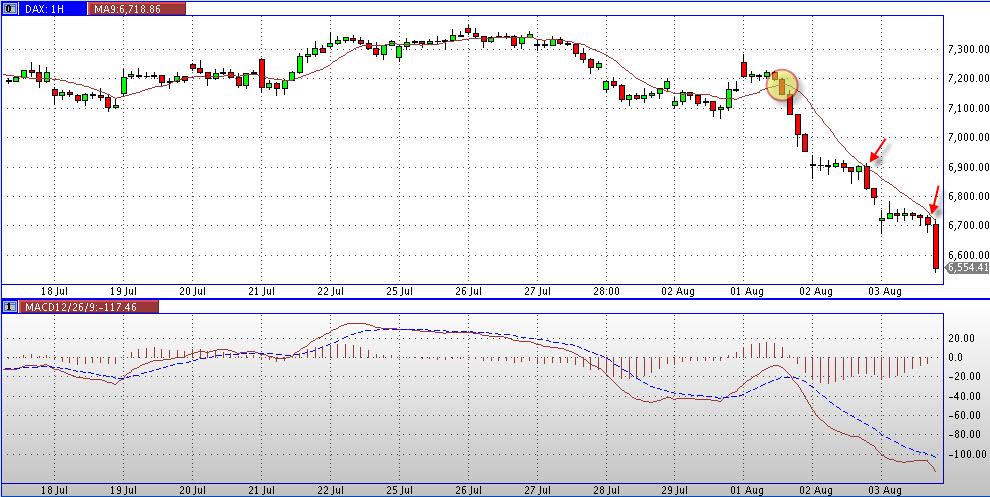Click 25 Jul on the MACD panel date axis
990x497 pixels.
(x=400, y=490)
